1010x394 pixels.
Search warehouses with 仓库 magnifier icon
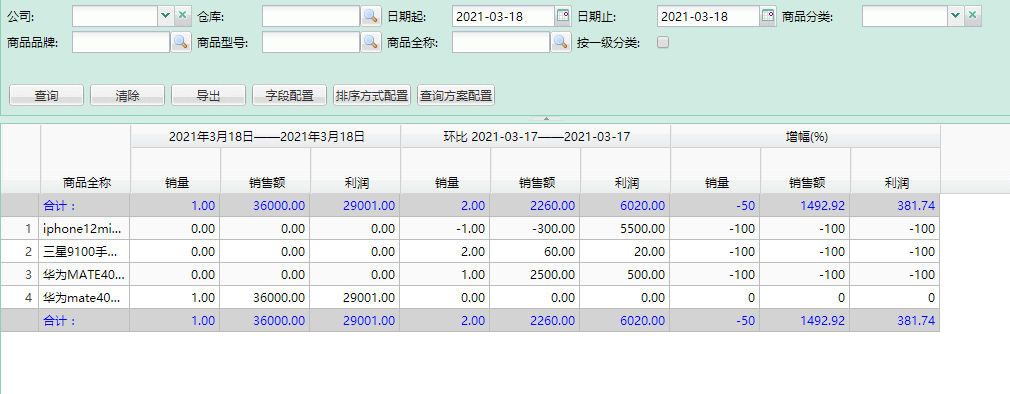point(370,16)
